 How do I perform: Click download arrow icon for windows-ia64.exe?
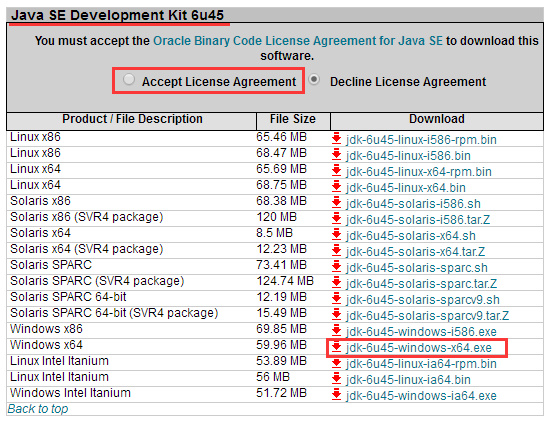(336, 394)
